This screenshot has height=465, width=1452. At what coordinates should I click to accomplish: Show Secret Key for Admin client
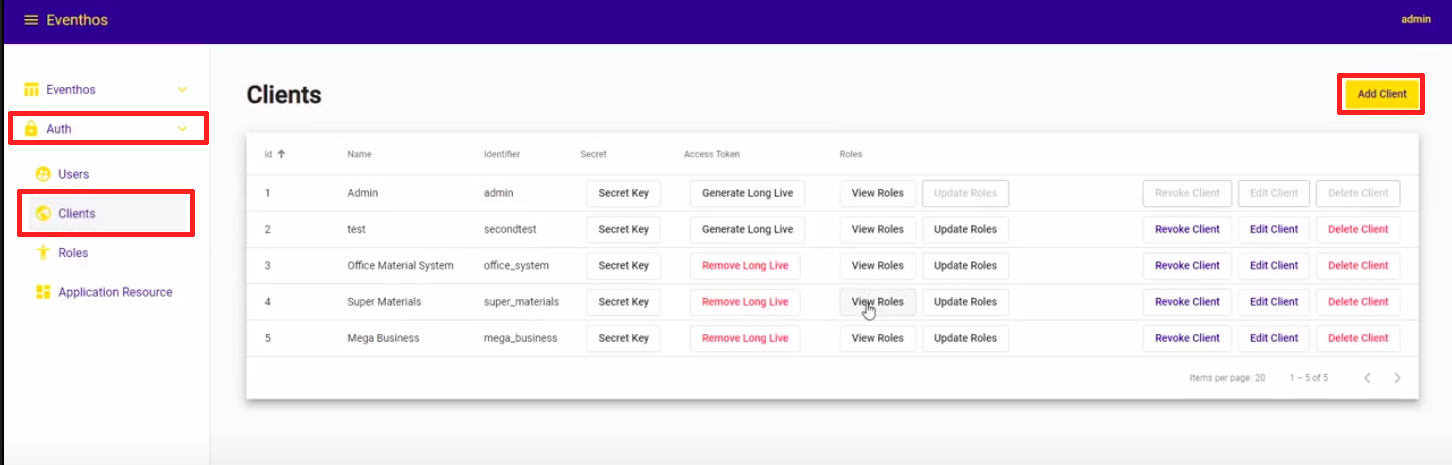623,193
